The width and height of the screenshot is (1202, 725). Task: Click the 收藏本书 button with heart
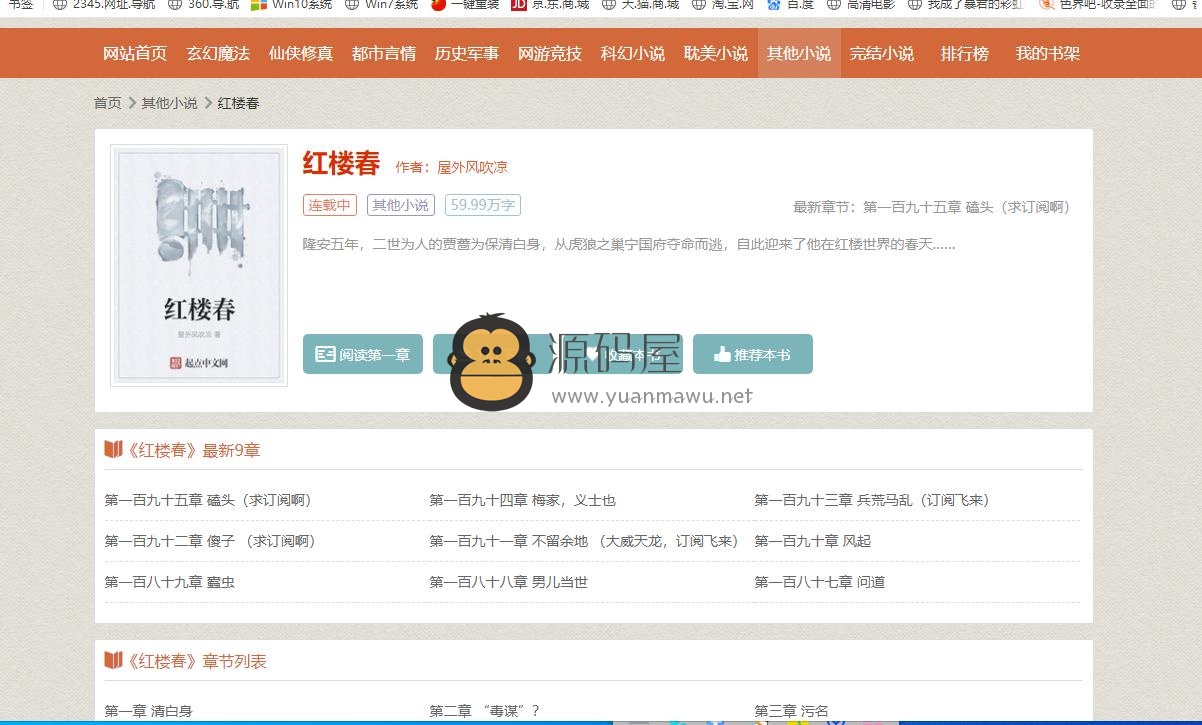tap(623, 354)
